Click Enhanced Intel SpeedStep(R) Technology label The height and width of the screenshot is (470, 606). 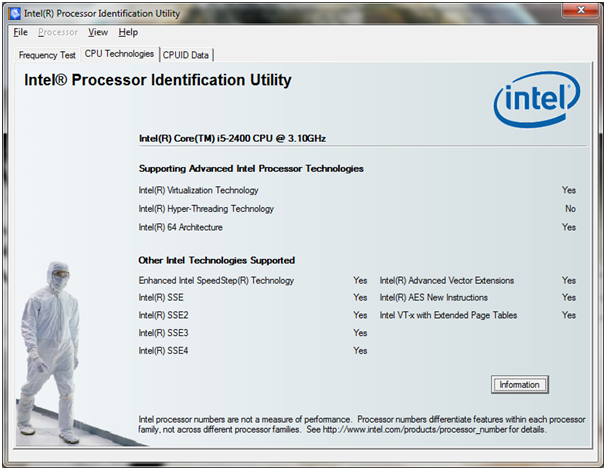(x=216, y=281)
